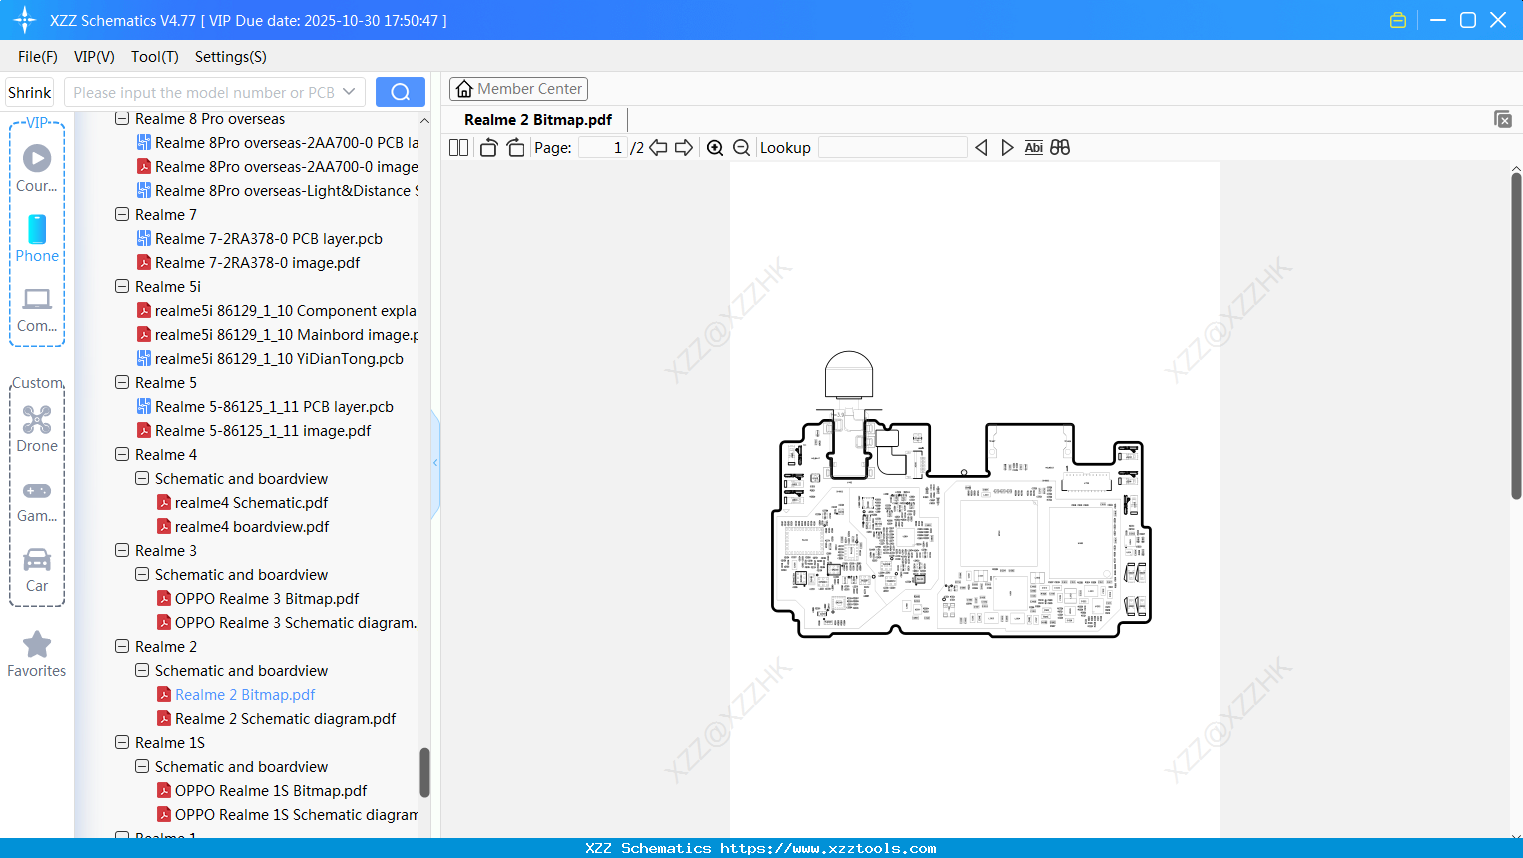Zoom in on the PDF
Screen dimensions: 1523x858
click(715, 148)
